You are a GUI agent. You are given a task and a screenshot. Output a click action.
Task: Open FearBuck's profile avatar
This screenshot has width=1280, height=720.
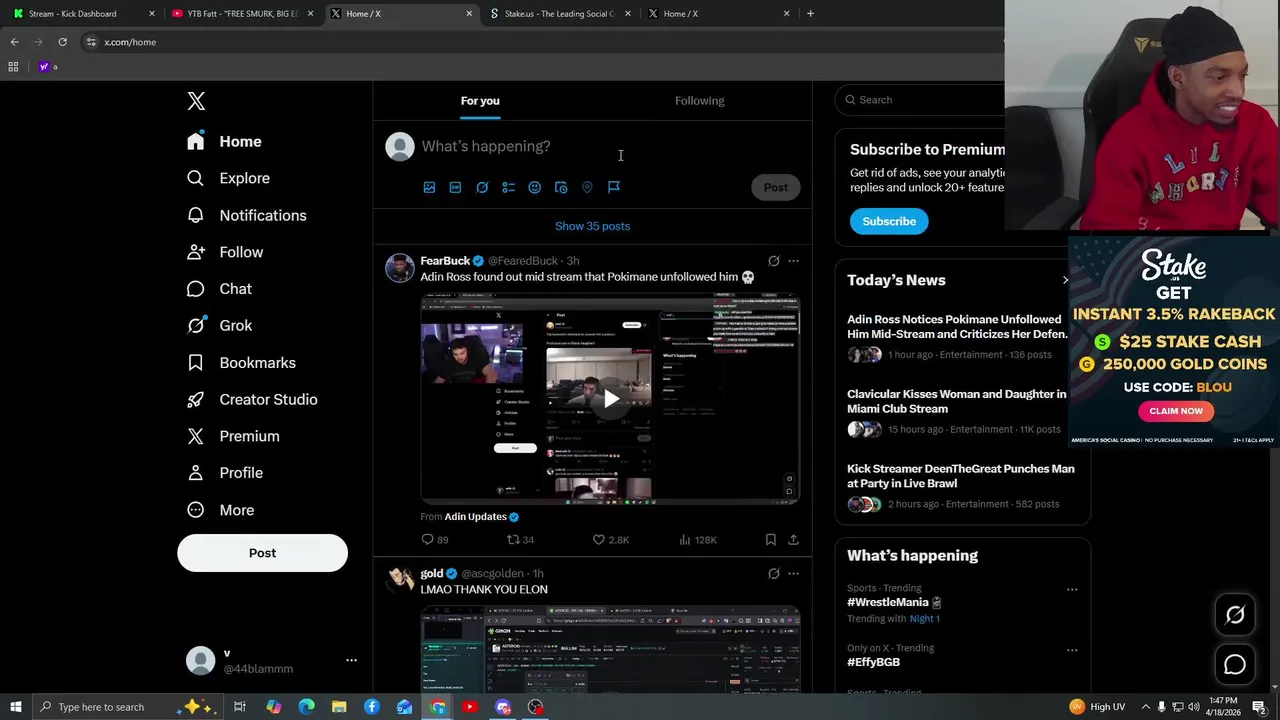point(399,268)
